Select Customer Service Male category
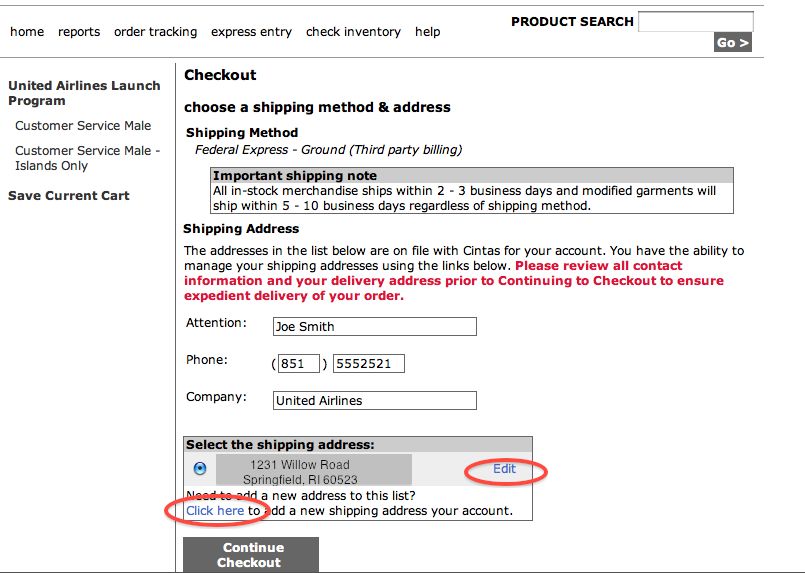 pos(83,126)
